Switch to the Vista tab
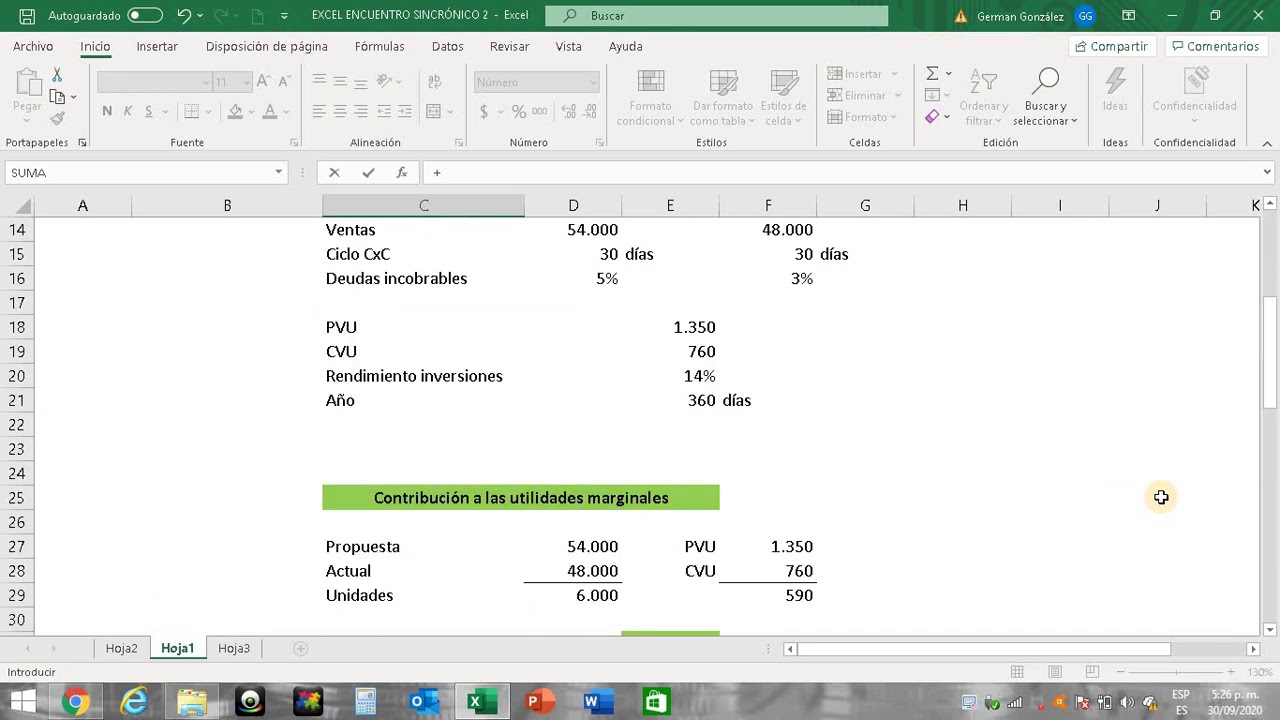The image size is (1280, 720). tap(569, 47)
